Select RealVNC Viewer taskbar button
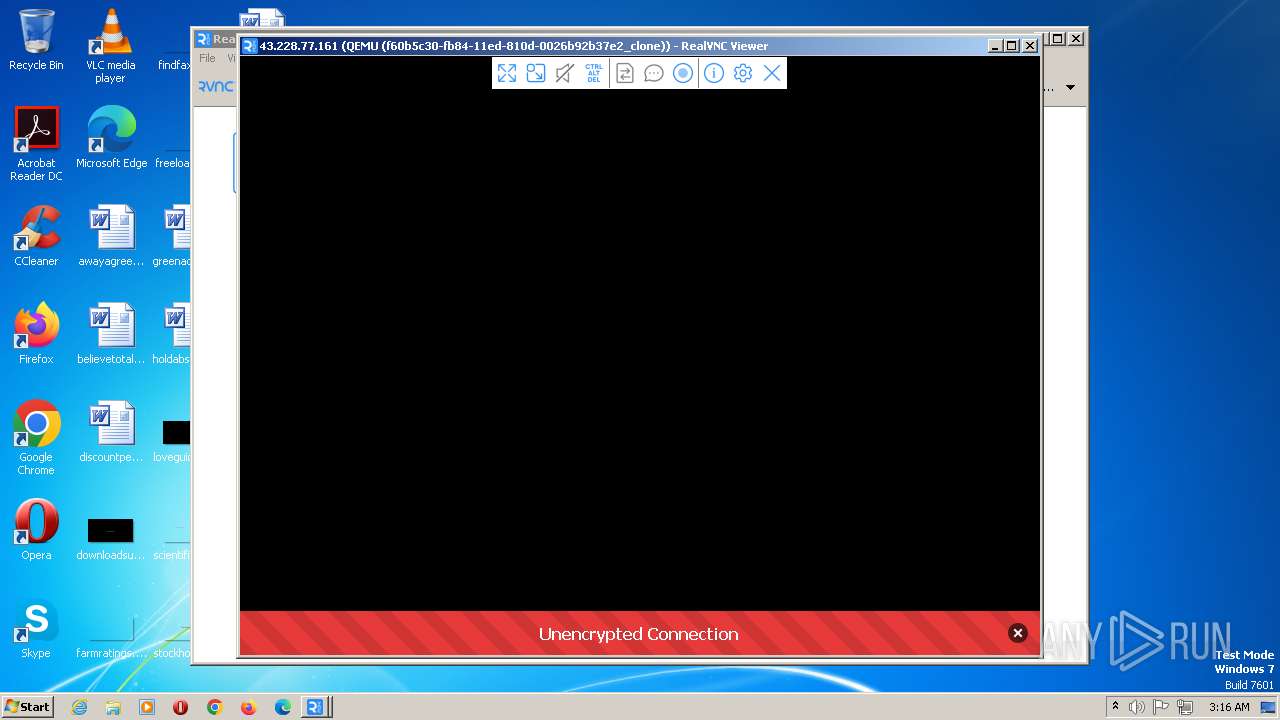The image size is (1280, 720). pos(316,707)
